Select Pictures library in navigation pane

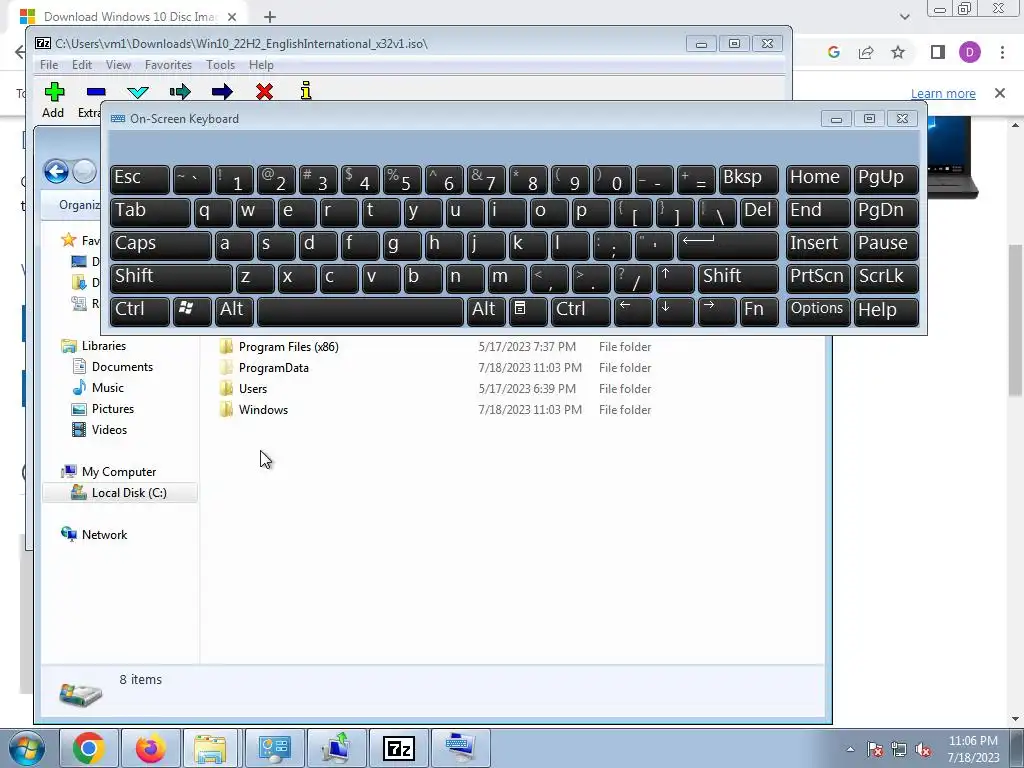point(113,409)
